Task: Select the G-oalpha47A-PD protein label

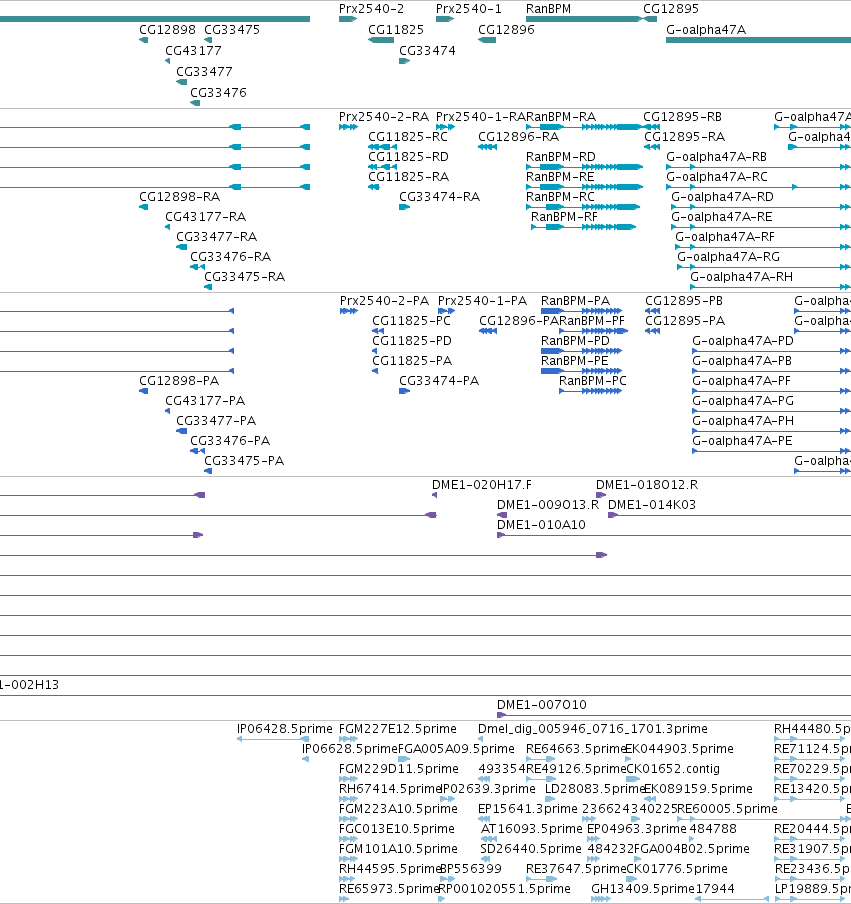Action: 743,341
